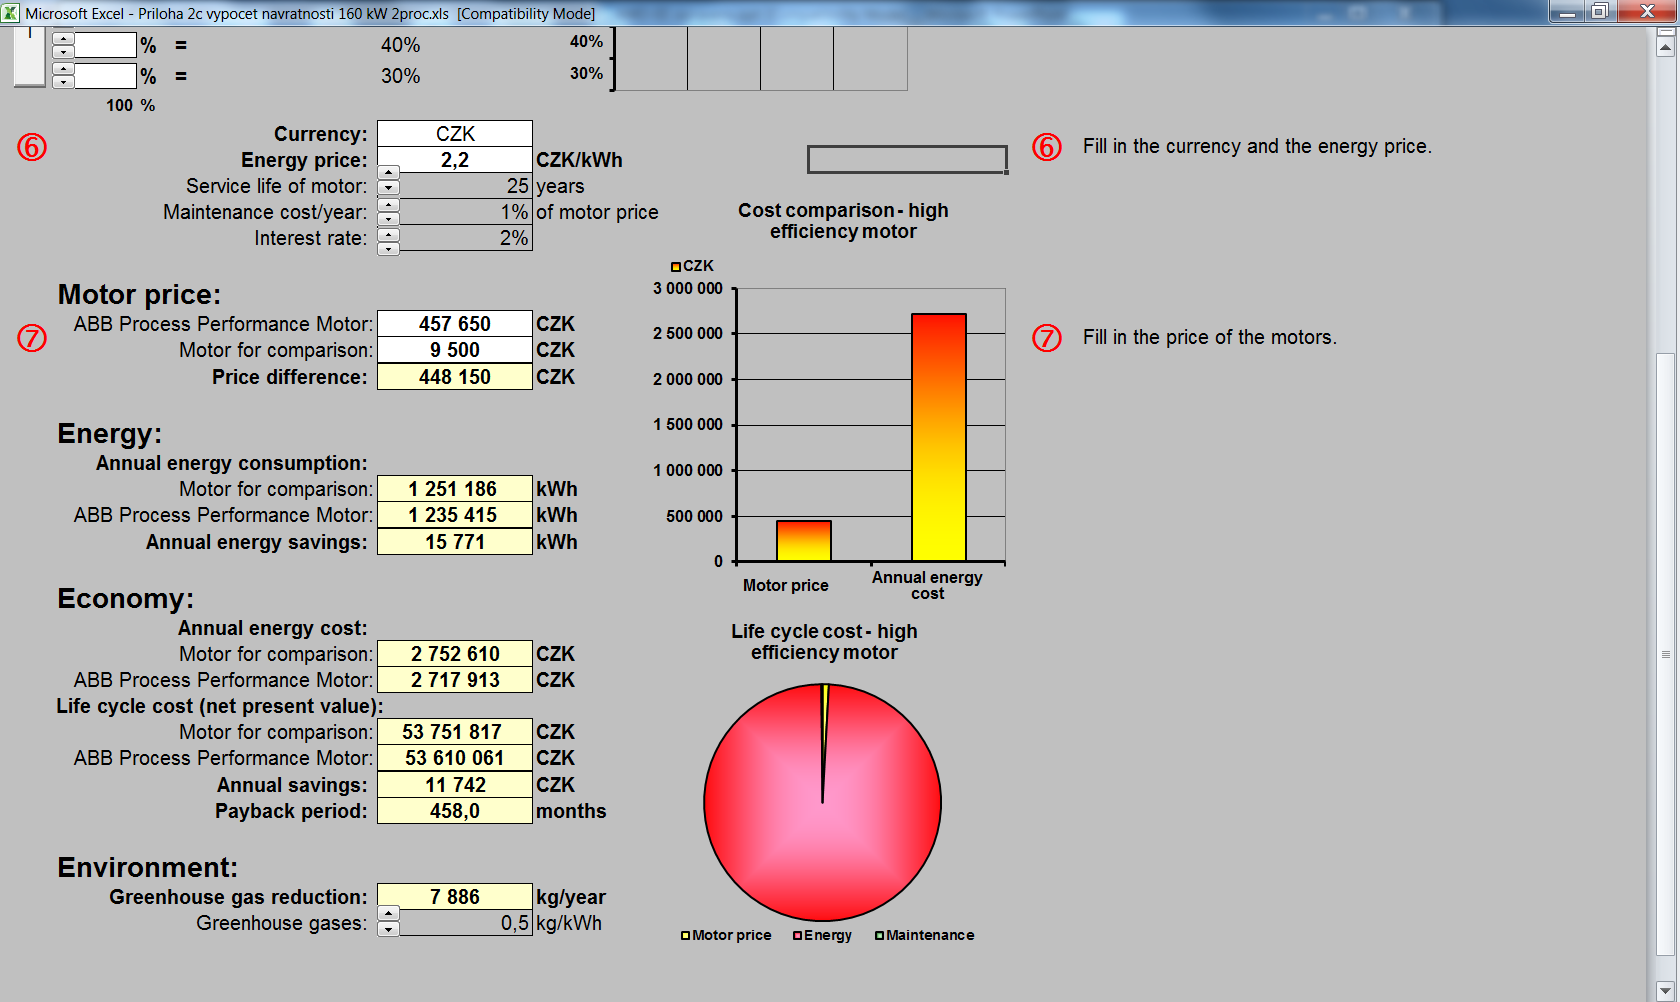Select Annual energy savings value 15 771
Image resolution: width=1680 pixels, height=1002 pixels.
[x=455, y=542]
